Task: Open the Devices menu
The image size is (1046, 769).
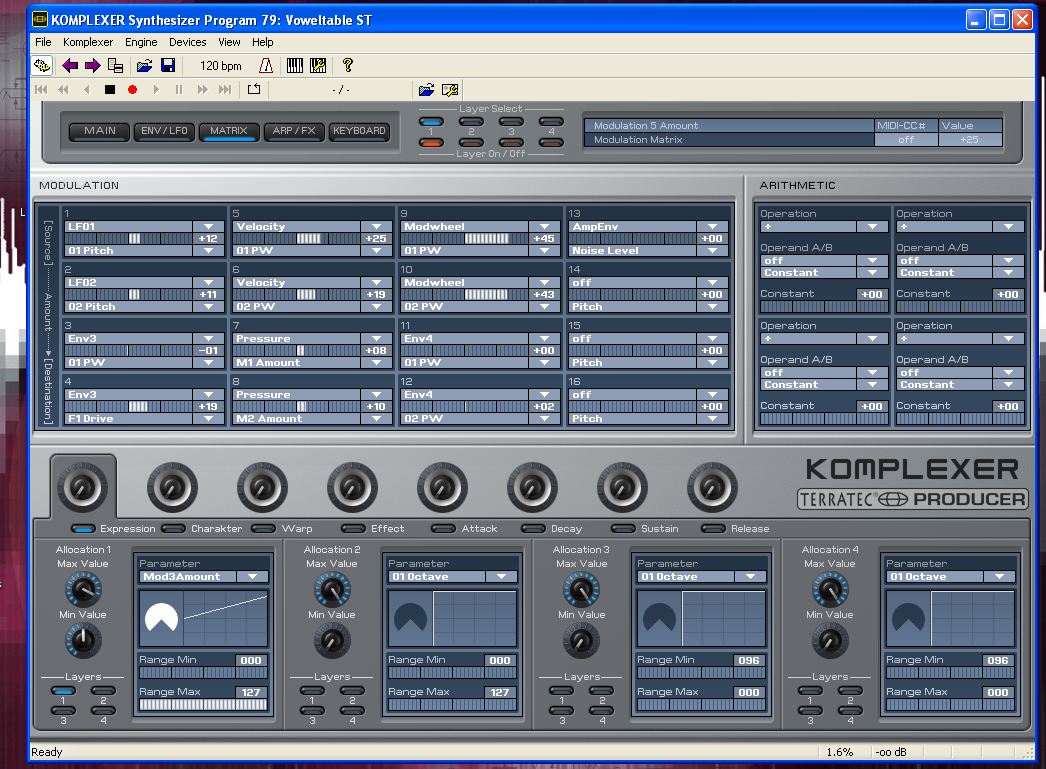Action: click(x=187, y=42)
